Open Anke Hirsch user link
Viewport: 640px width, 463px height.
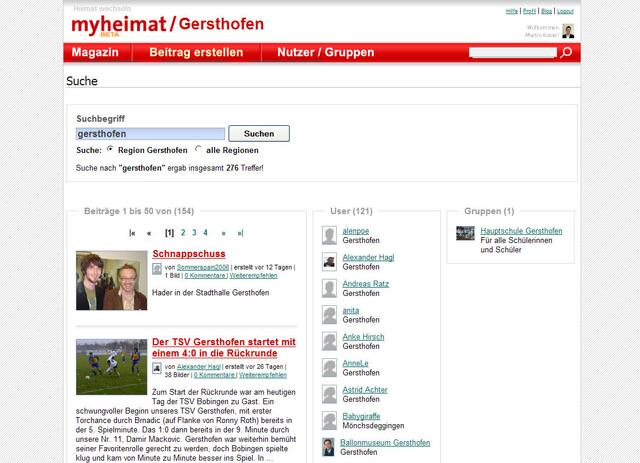coord(363,337)
